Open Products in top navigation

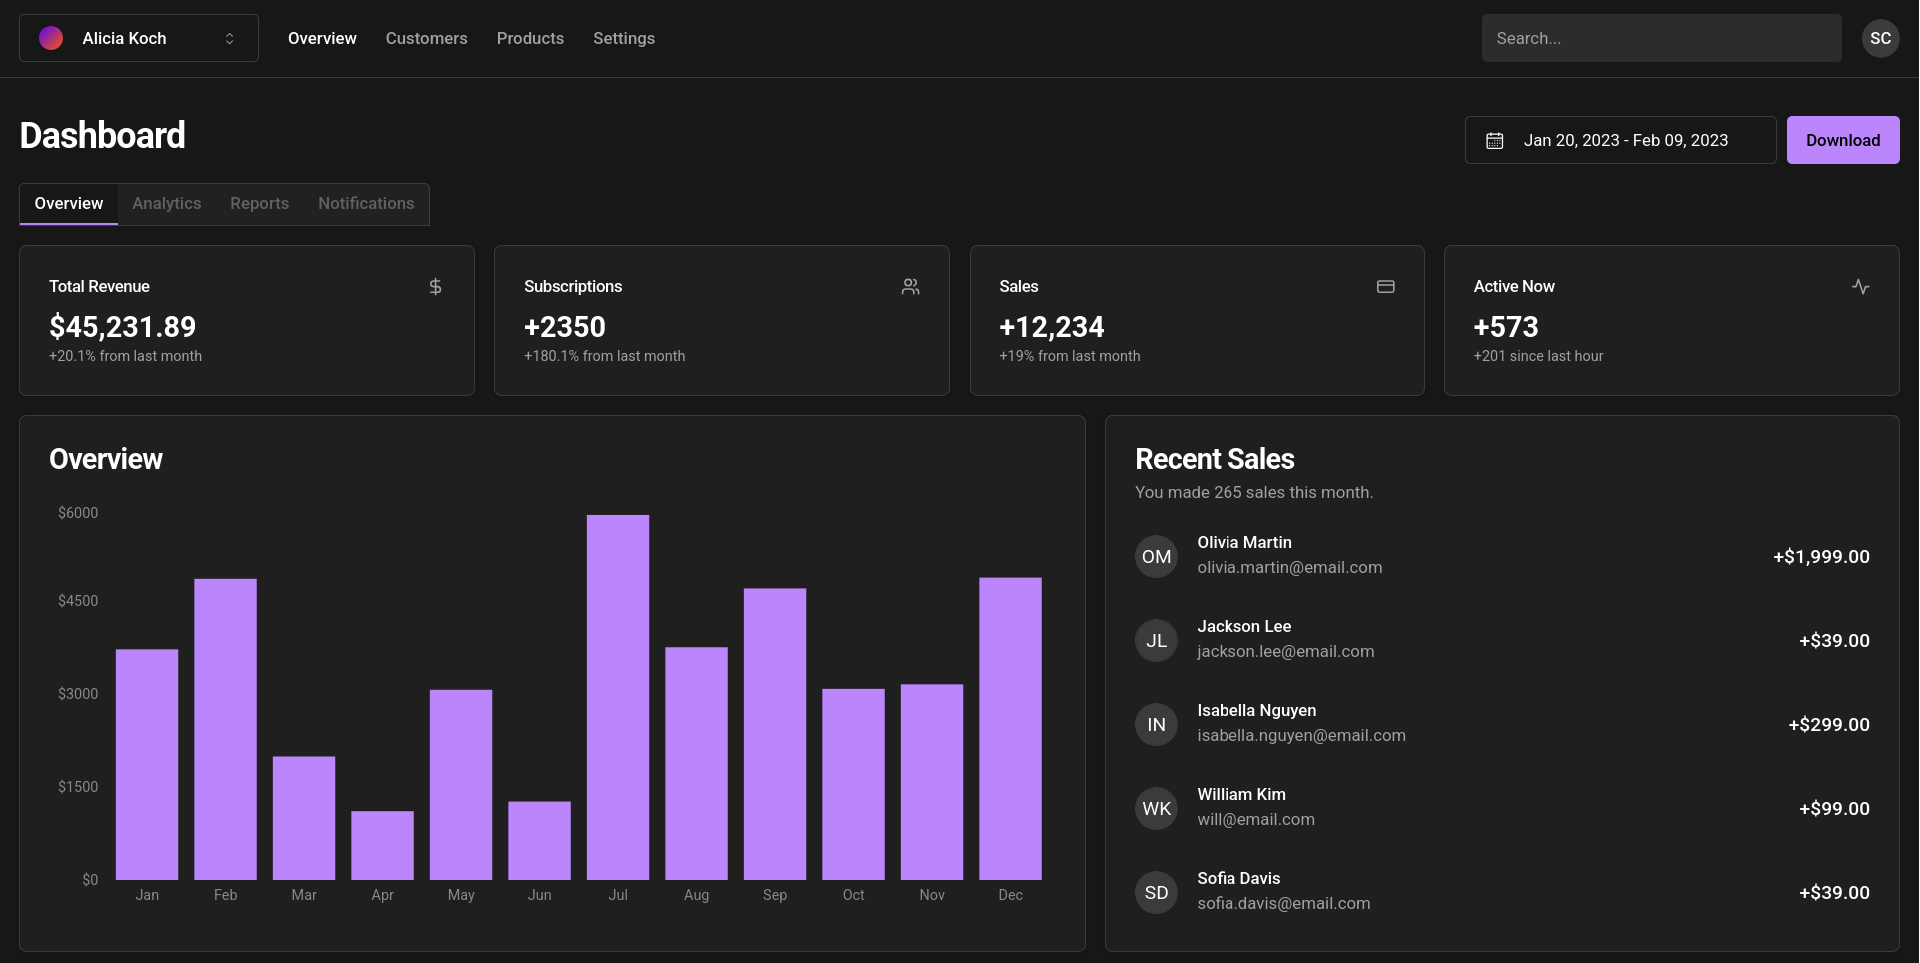click(x=530, y=38)
